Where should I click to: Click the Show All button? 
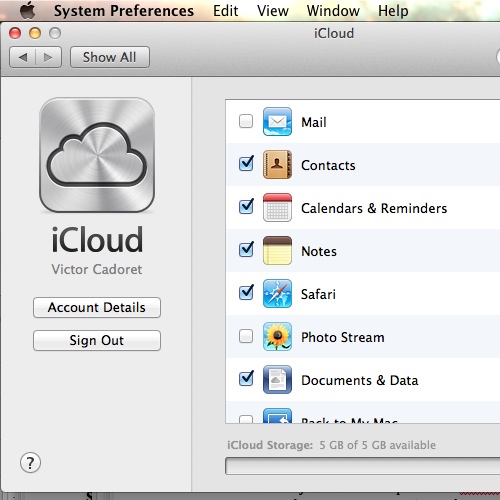[110, 57]
